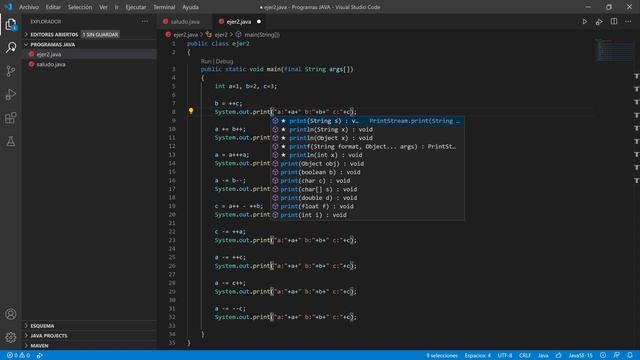
Task: Click the feedback icon in status bar
Action: pyautogui.click(x=616, y=355)
